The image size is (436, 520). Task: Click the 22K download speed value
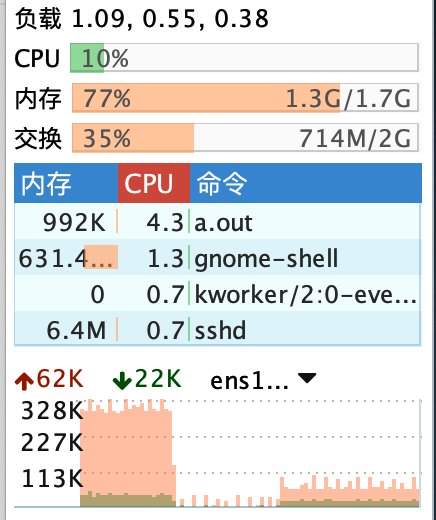[x=158, y=379]
